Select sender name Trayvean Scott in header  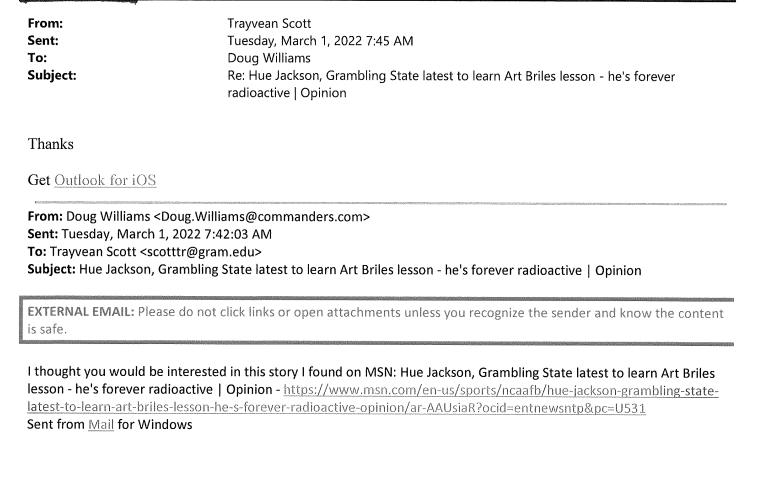[x=269, y=24]
